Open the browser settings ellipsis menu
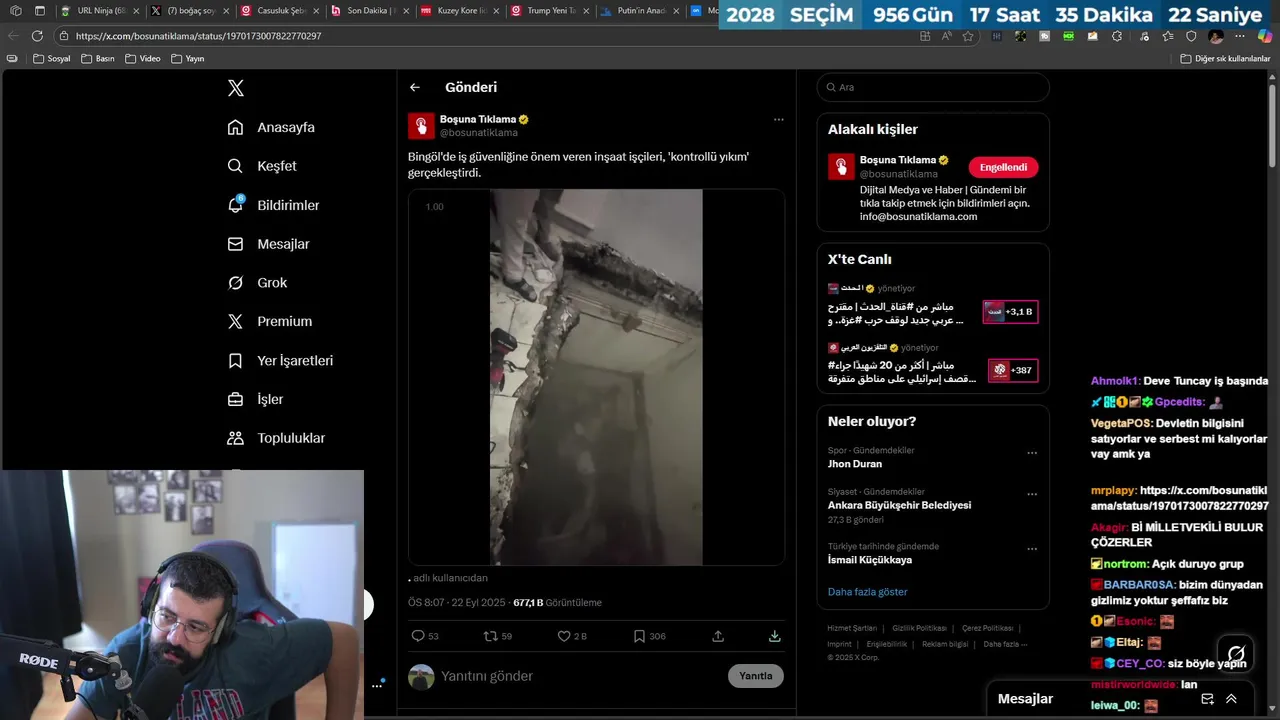The image size is (1280, 720). (1240, 36)
